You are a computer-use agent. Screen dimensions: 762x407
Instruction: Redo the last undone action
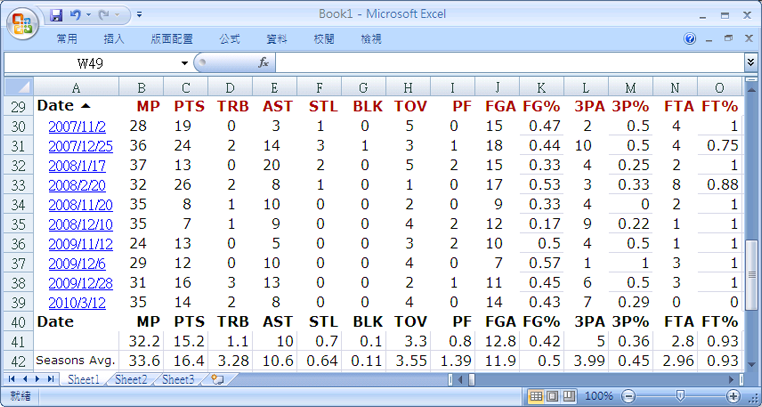pyautogui.click(x=104, y=15)
